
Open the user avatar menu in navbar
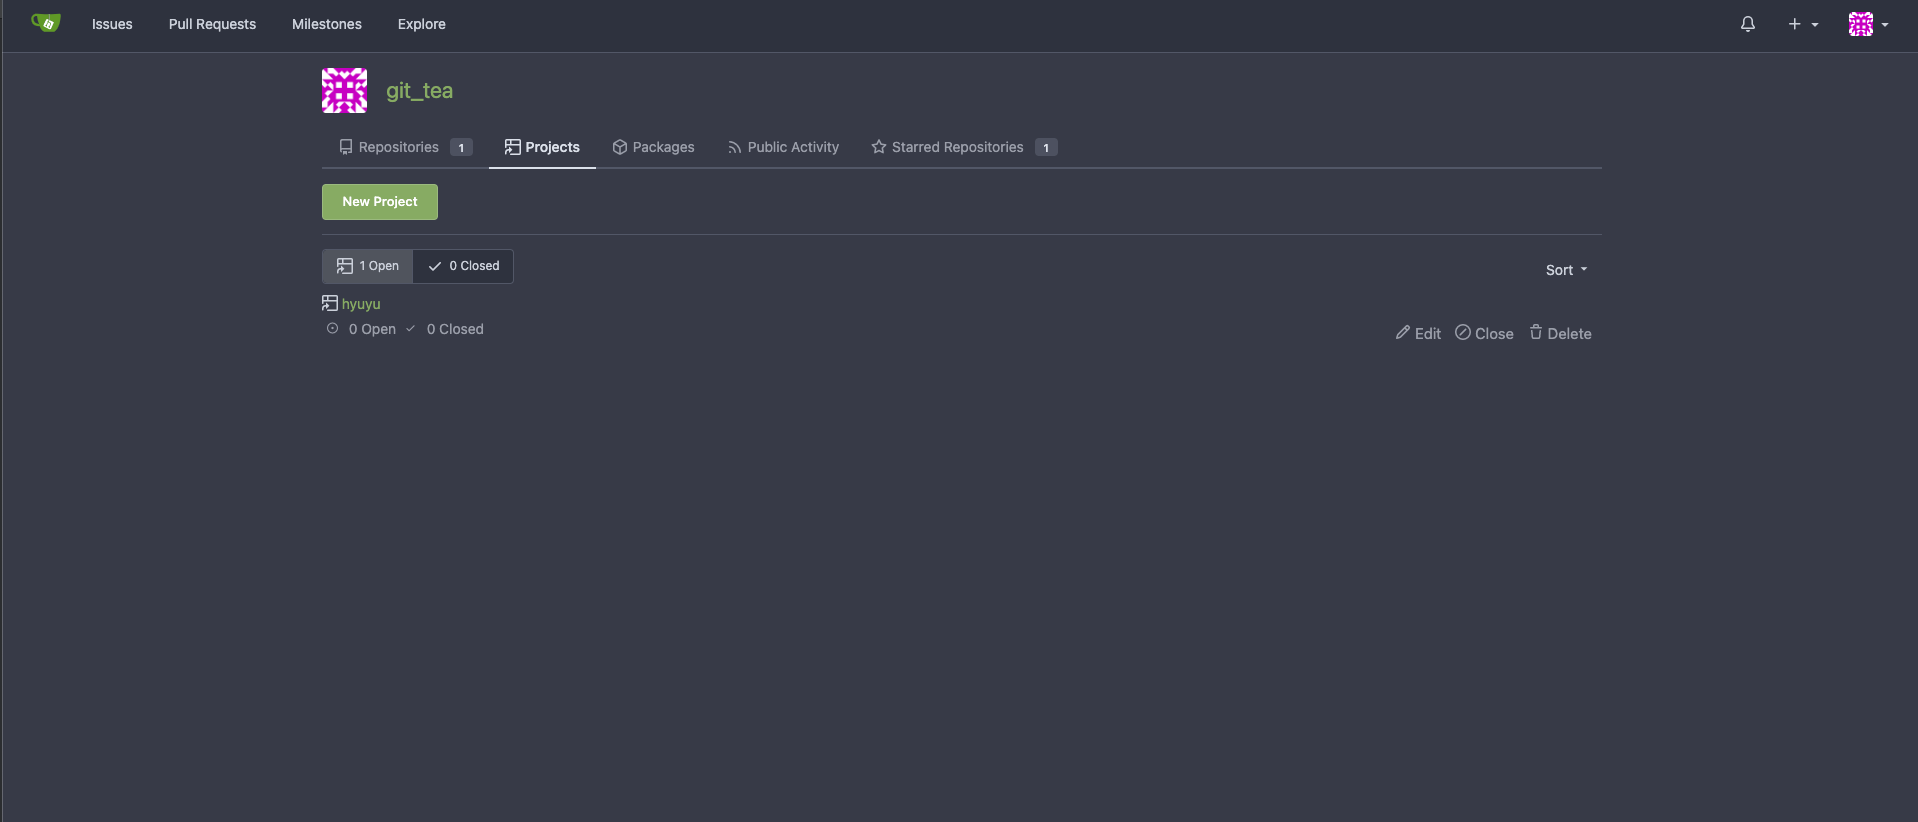tap(1868, 24)
